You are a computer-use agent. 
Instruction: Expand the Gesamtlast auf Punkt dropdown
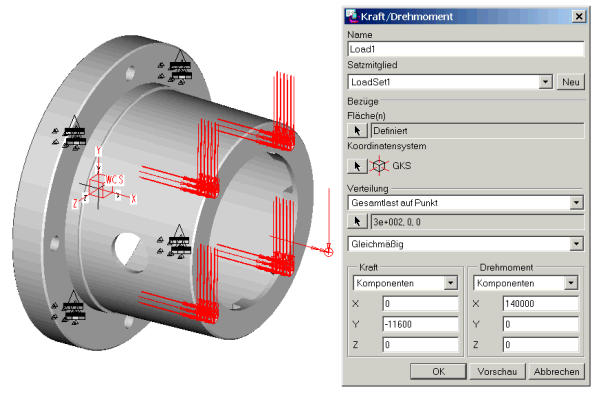coord(576,203)
